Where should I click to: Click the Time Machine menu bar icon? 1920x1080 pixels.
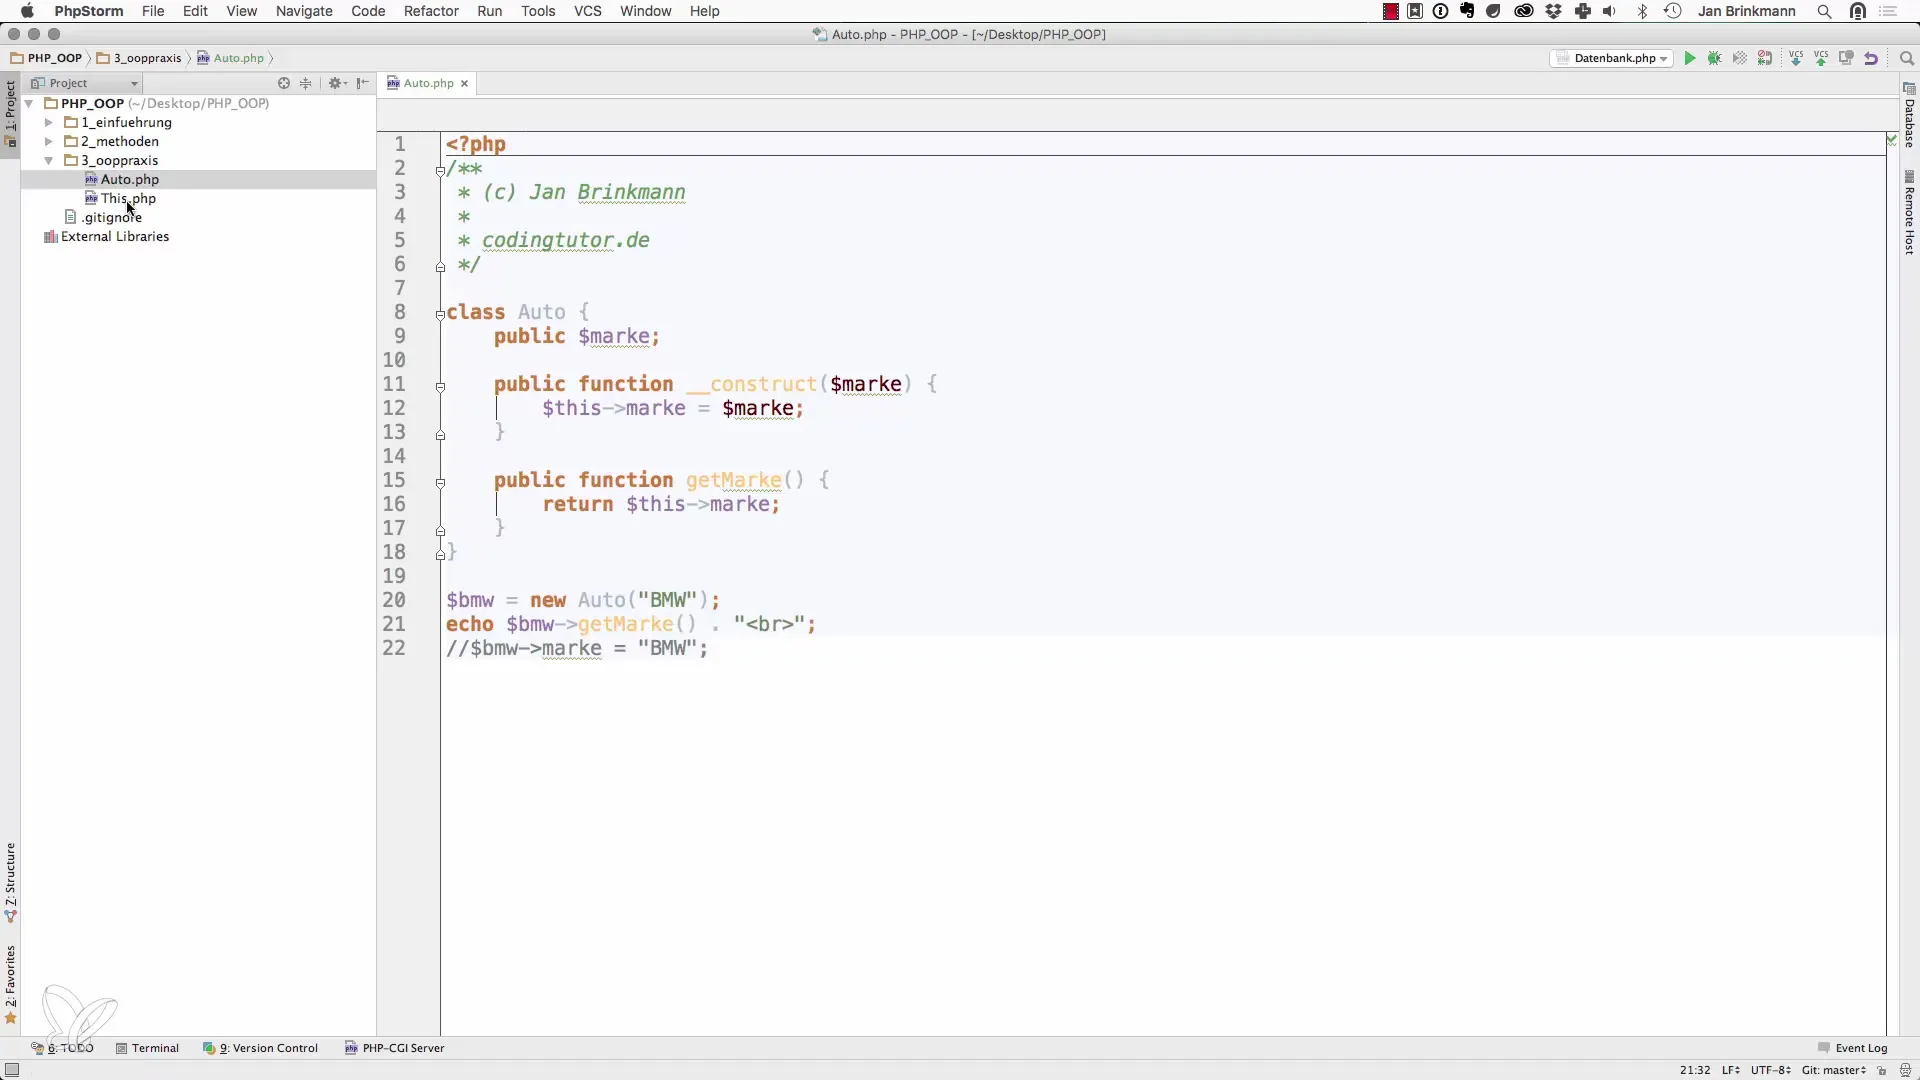1673,11
